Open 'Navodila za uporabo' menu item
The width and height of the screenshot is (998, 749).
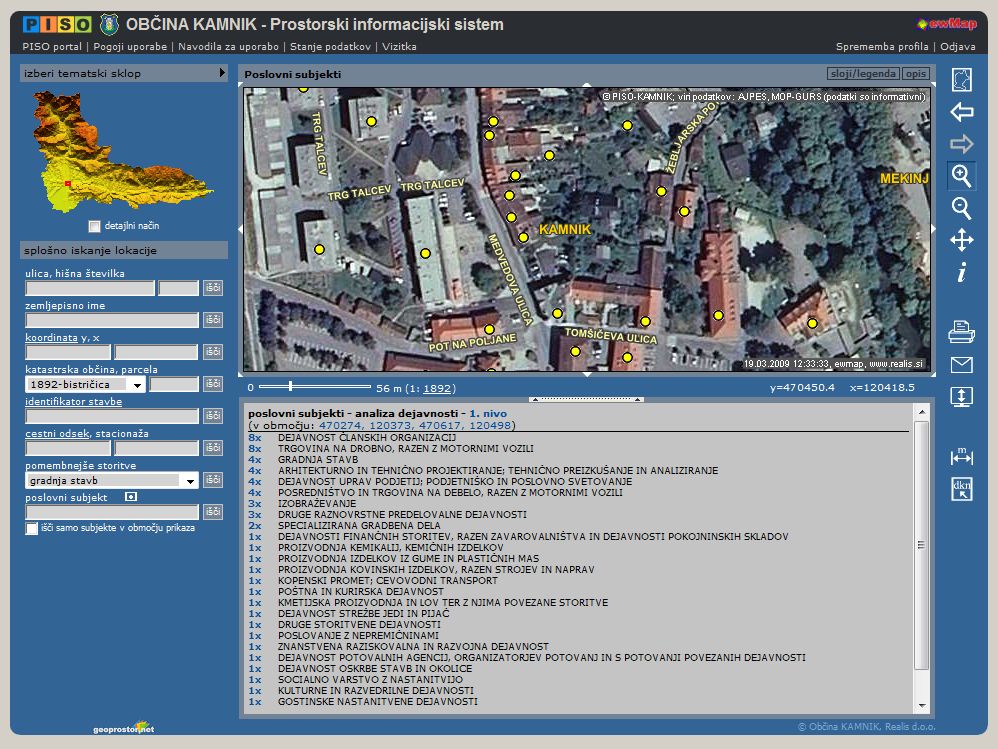click(x=228, y=46)
